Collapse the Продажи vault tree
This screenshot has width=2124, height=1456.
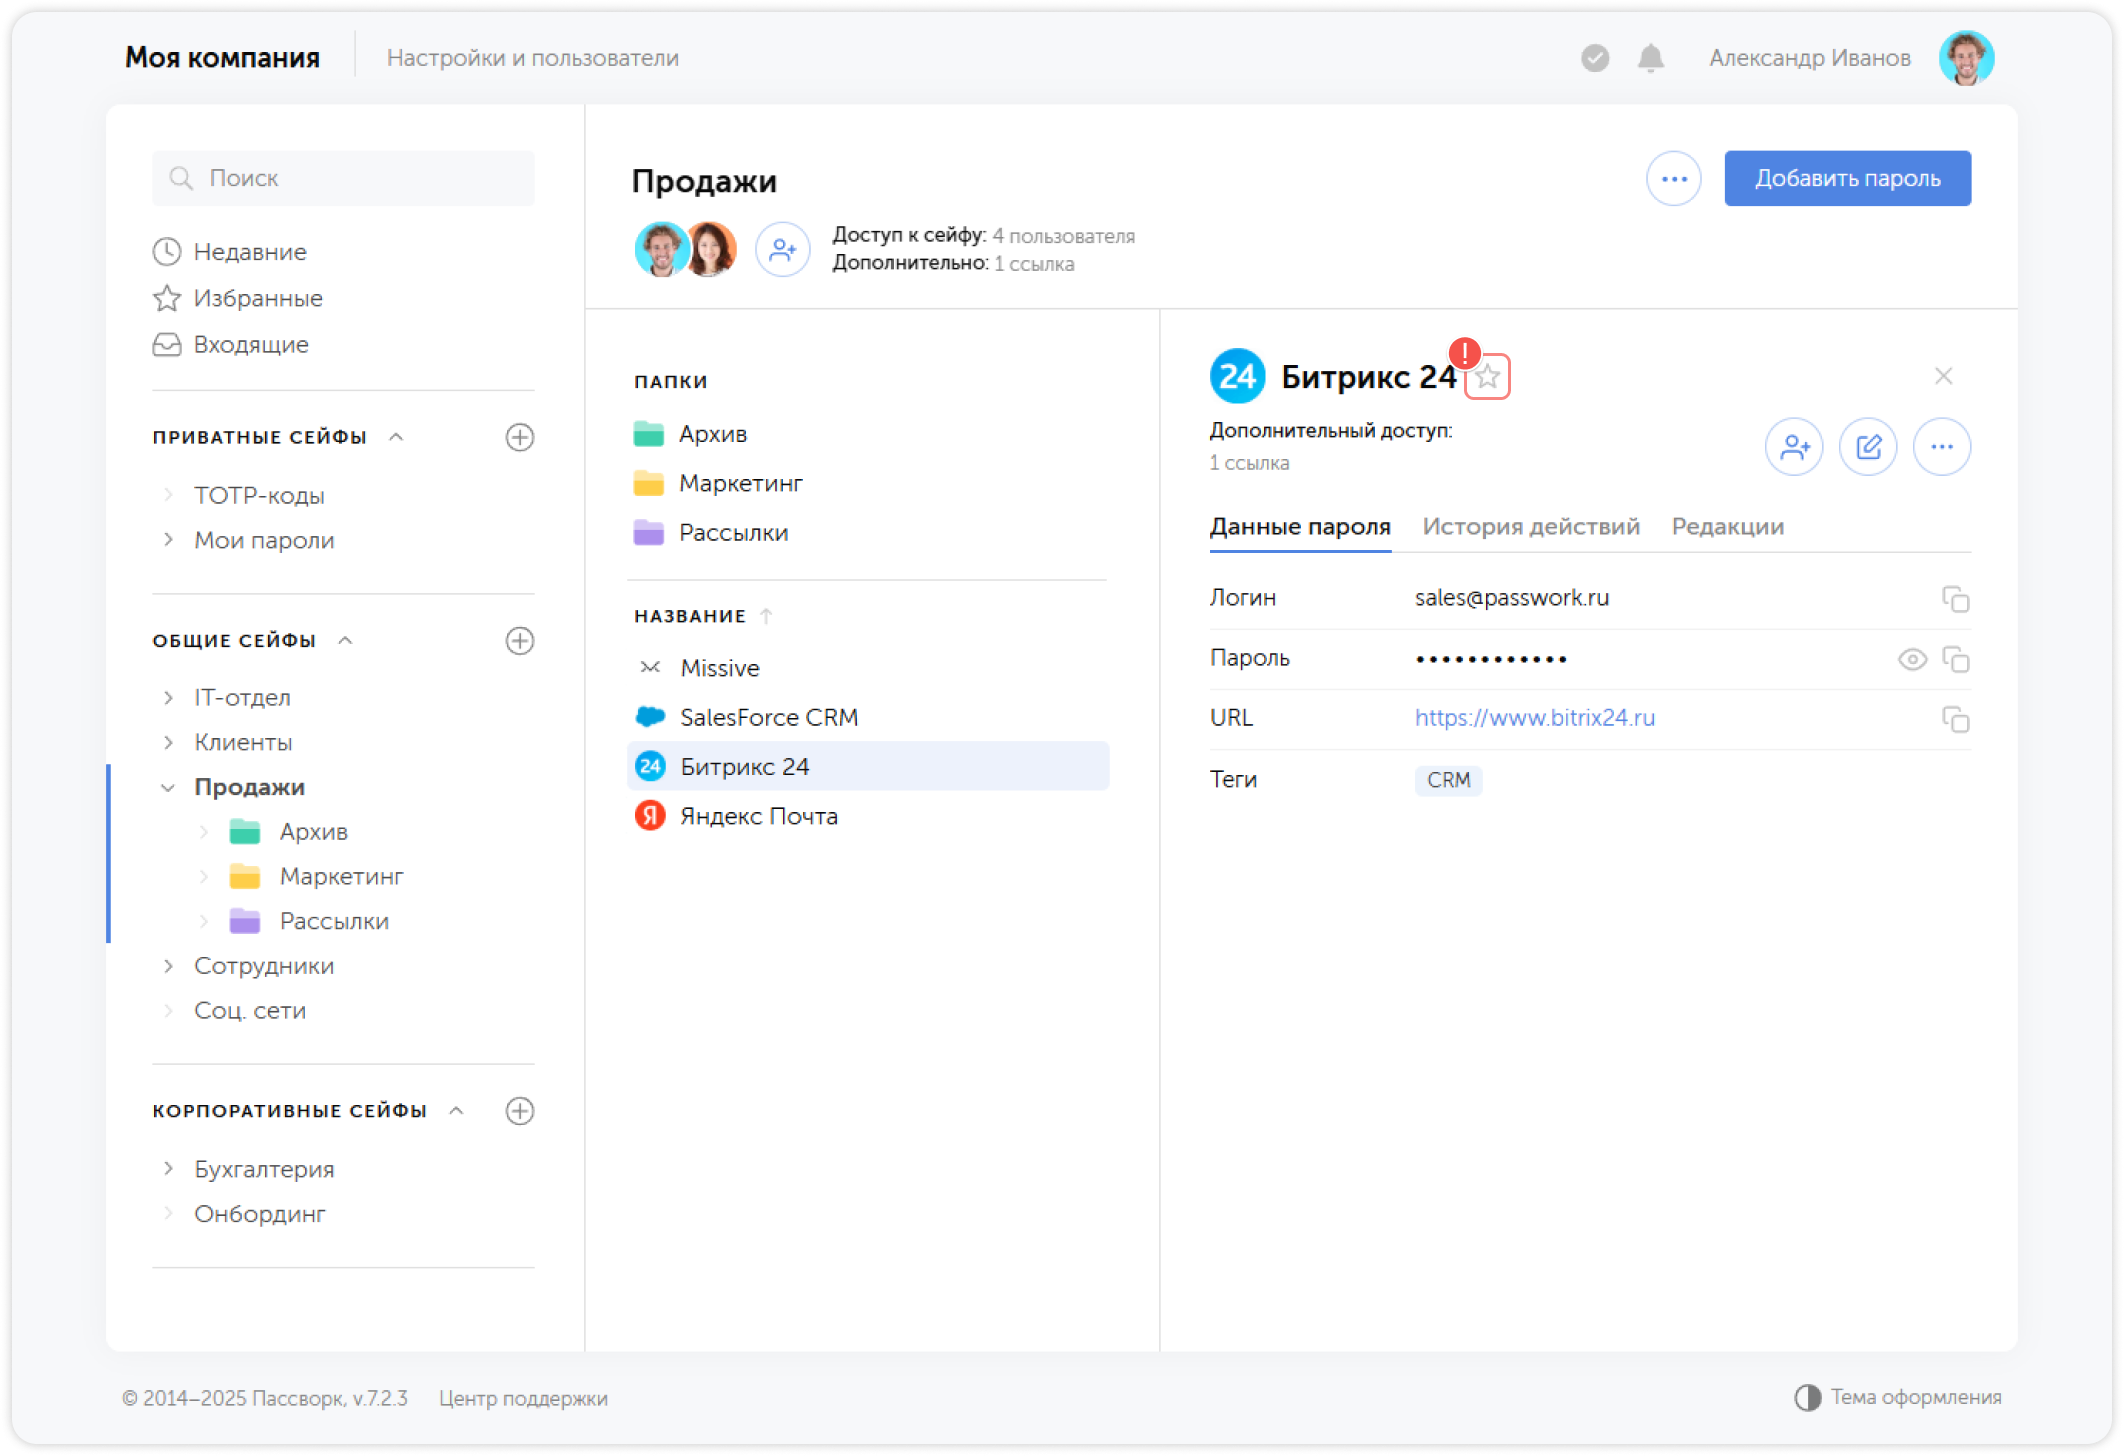[168, 788]
